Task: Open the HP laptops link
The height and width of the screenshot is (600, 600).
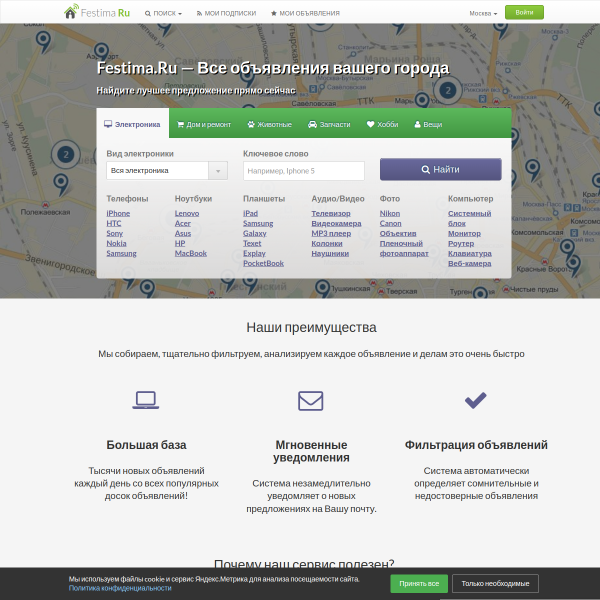Action: (180, 243)
